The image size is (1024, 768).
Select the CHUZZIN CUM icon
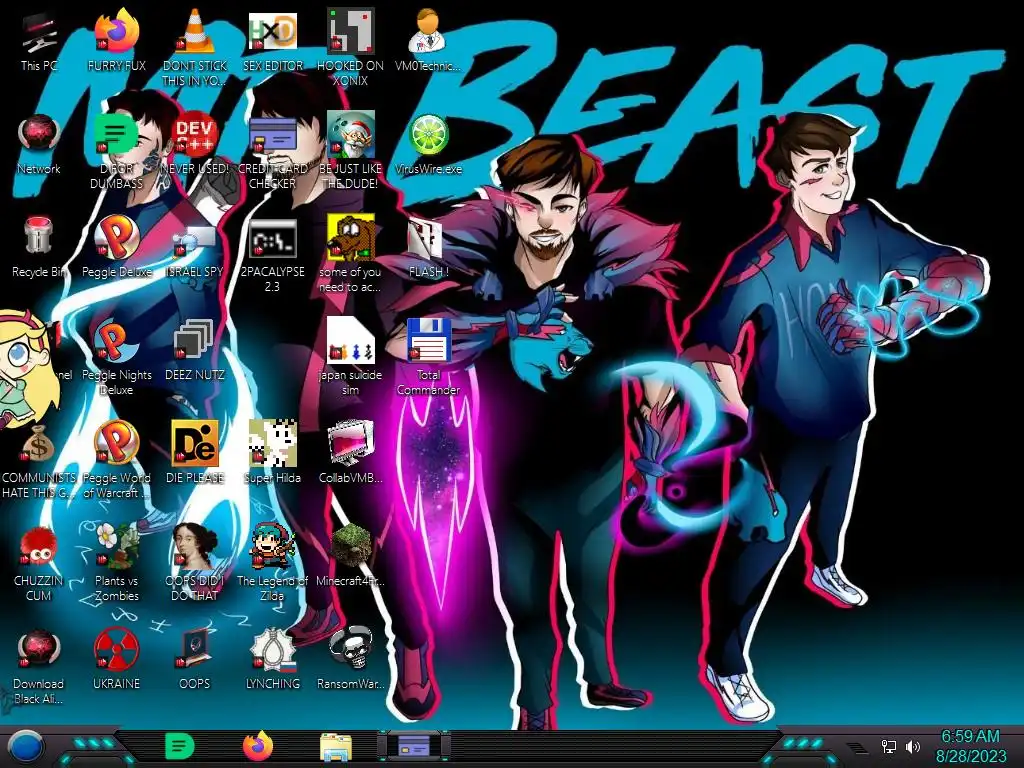click(x=39, y=547)
